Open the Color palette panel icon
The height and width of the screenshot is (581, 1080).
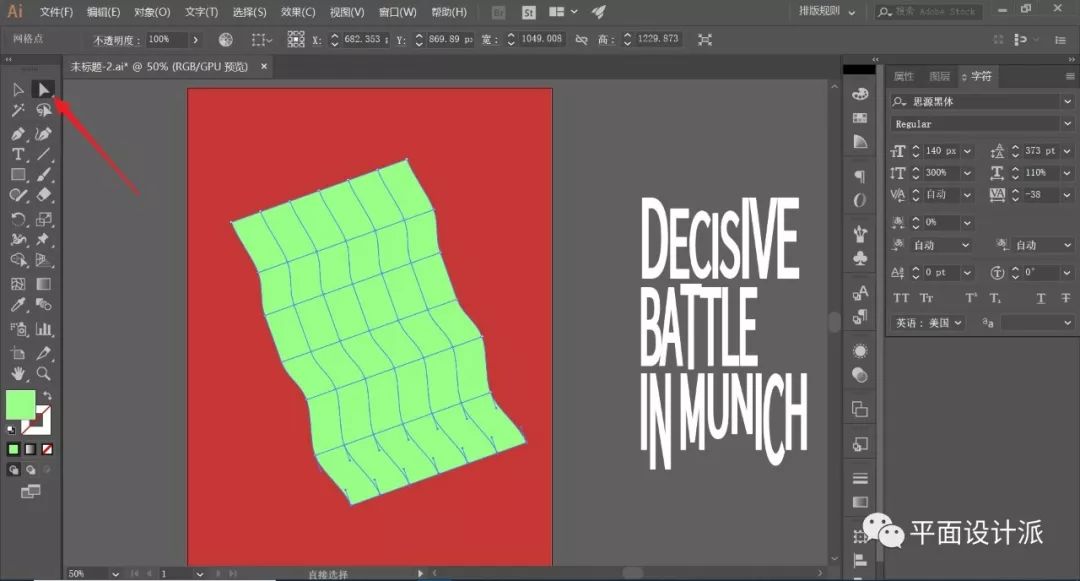click(859, 93)
